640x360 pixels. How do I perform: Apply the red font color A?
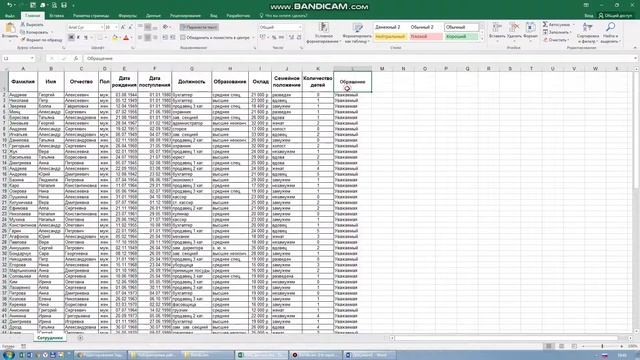point(126,38)
